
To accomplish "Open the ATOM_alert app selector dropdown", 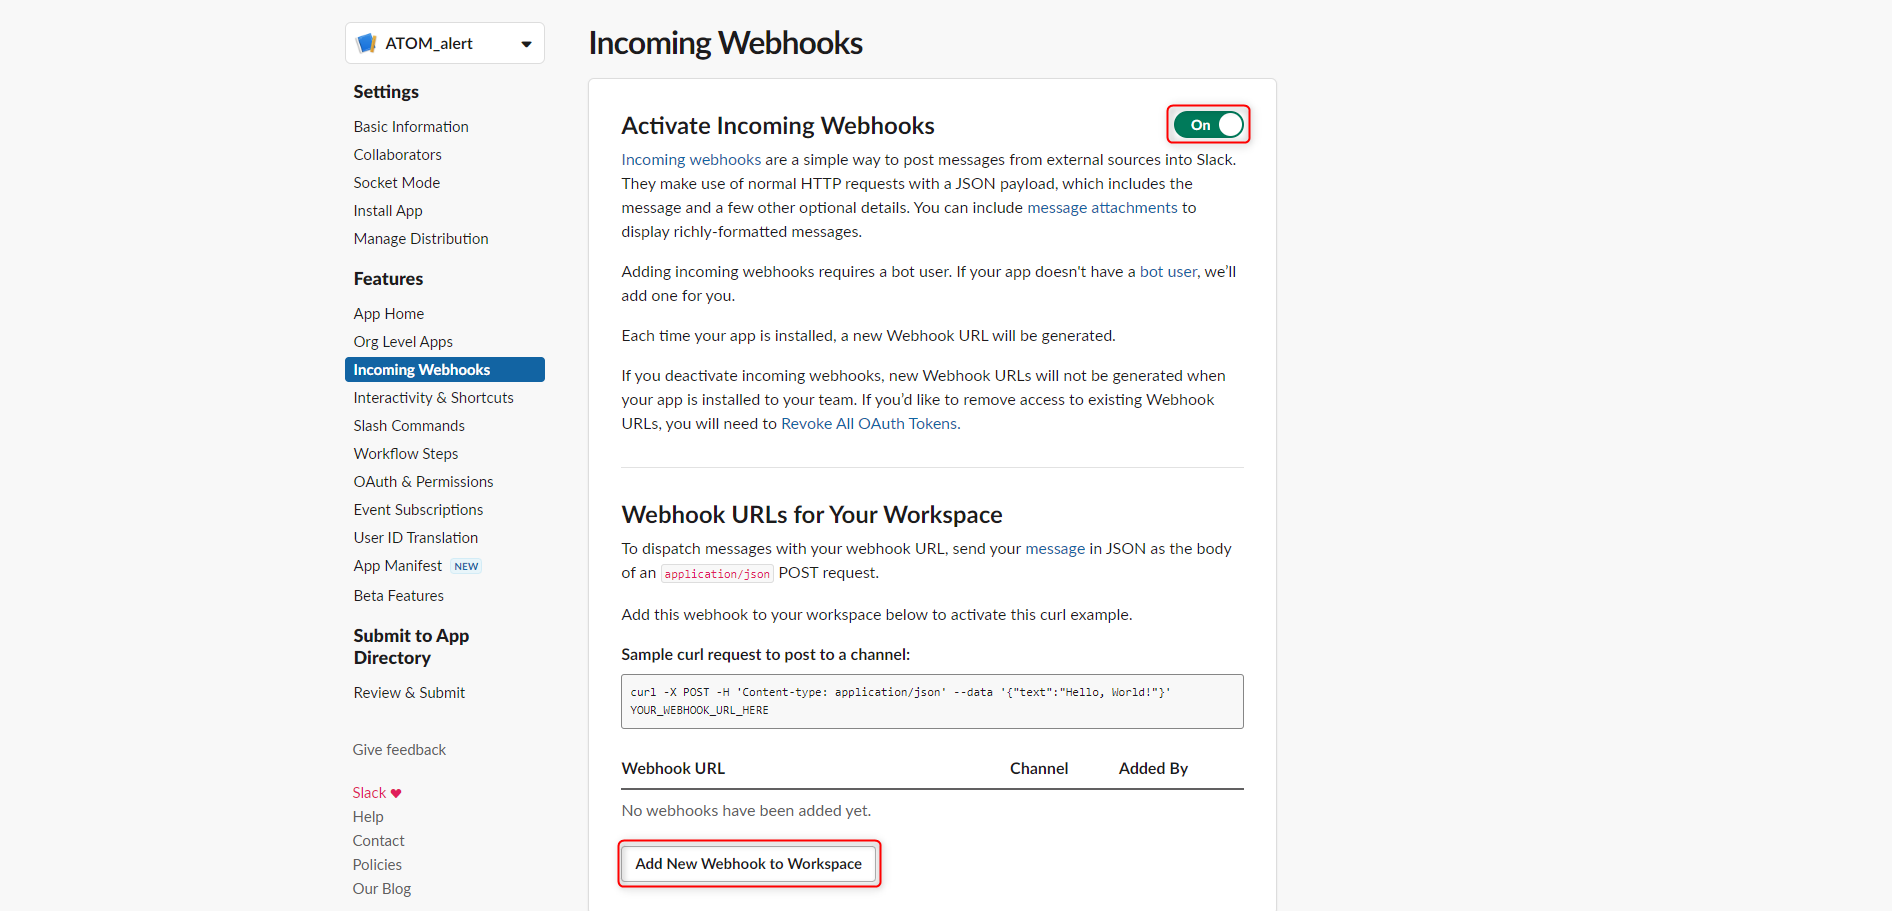I will pos(526,44).
